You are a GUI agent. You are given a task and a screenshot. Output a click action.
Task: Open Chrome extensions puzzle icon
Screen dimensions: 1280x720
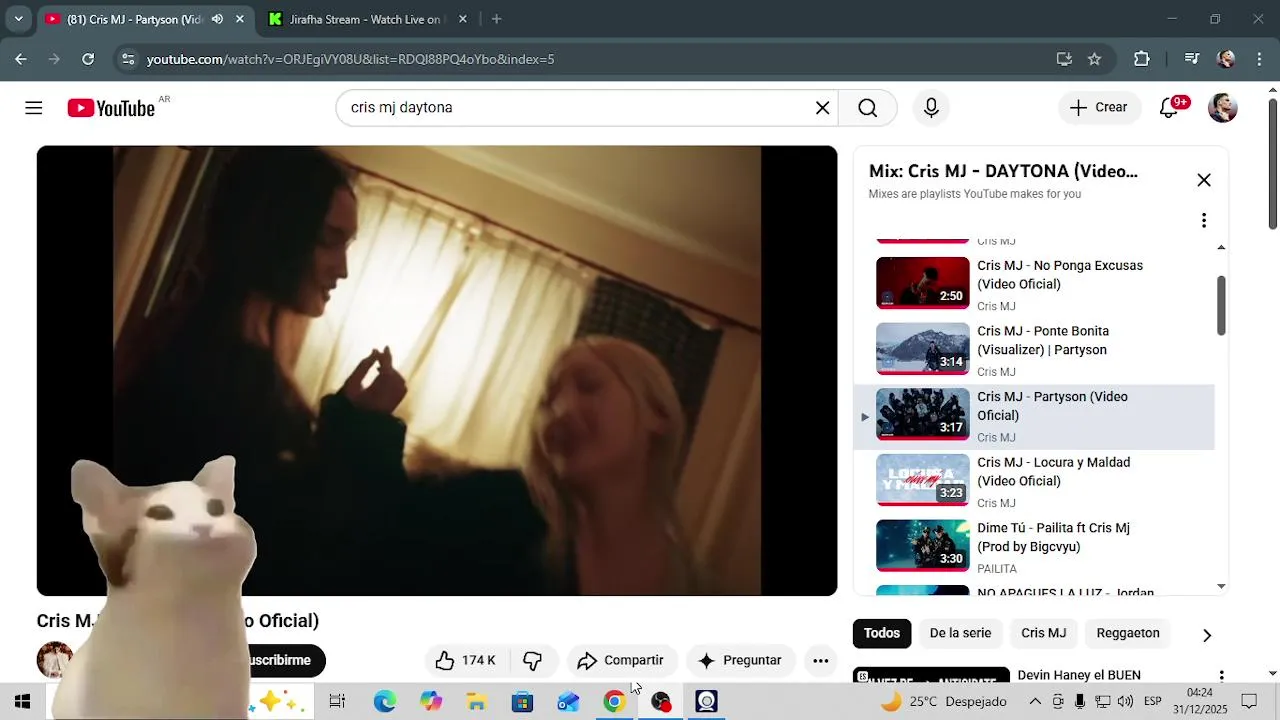pos(1141,59)
